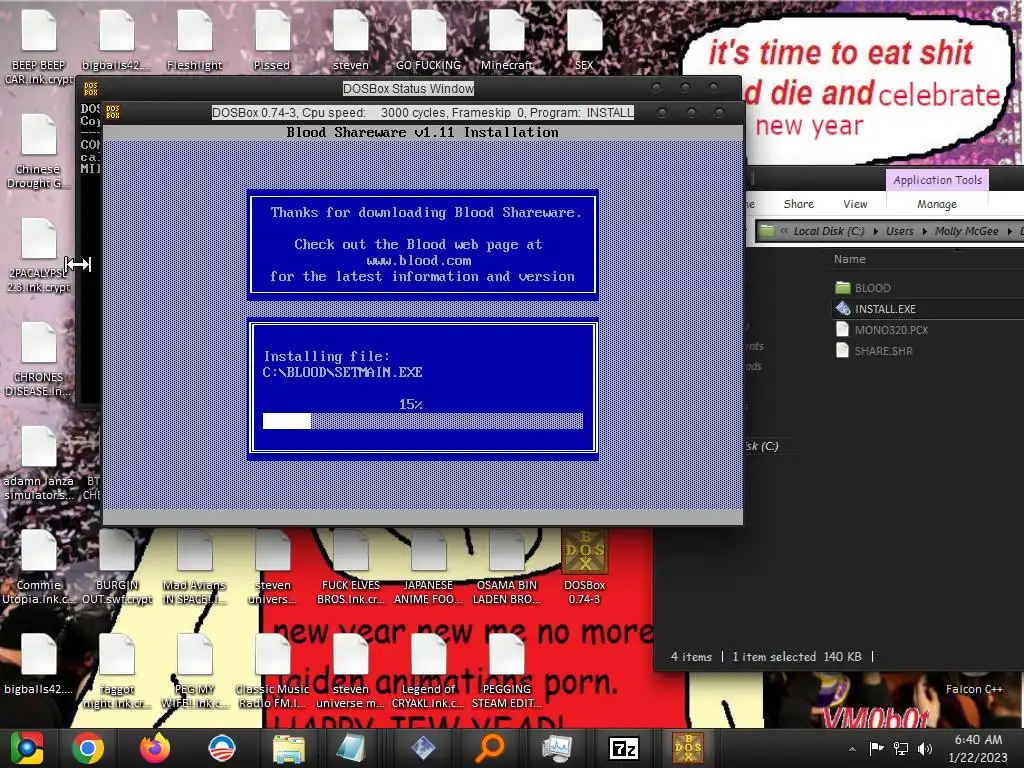Click the circular red-white-blue logo taskbar icon
The width and height of the screenshot is (1024, 768).
[222, 748]
